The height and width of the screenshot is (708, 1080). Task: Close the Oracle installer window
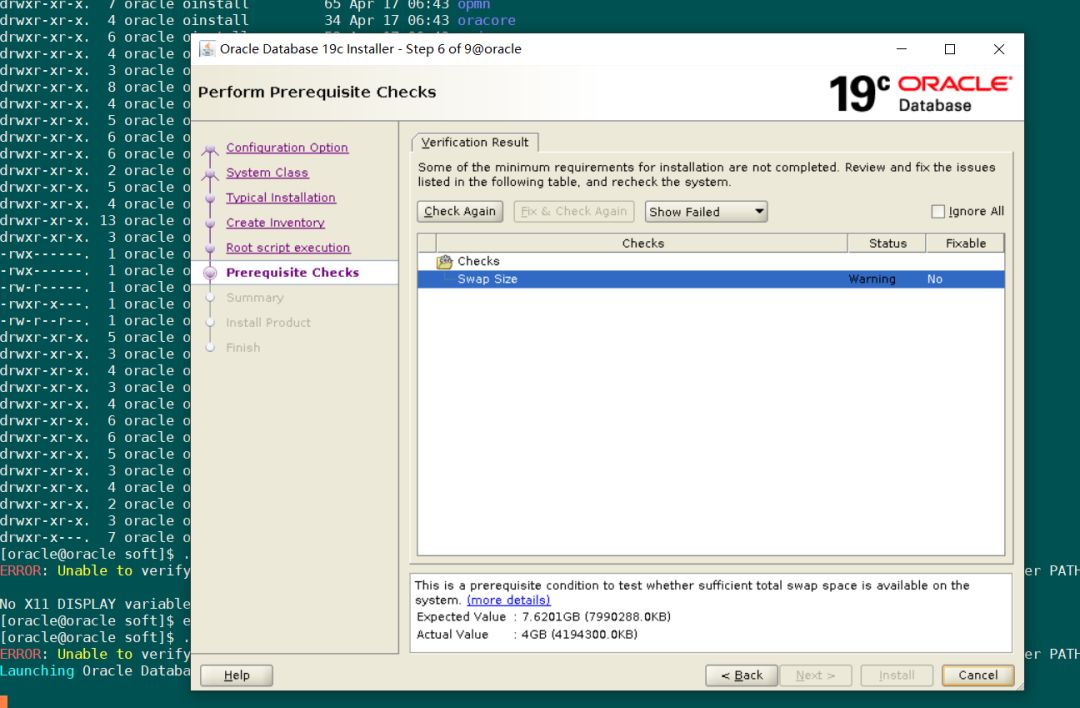[x=999, y=49]
